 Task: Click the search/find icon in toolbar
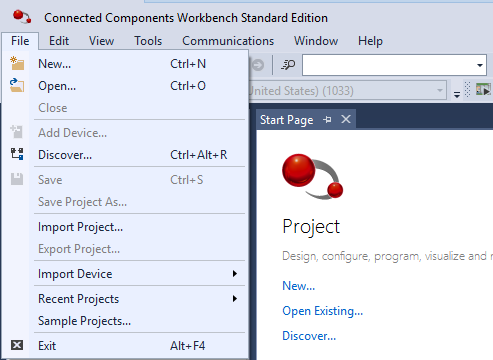pyautogui.click(x=288, y=65)
